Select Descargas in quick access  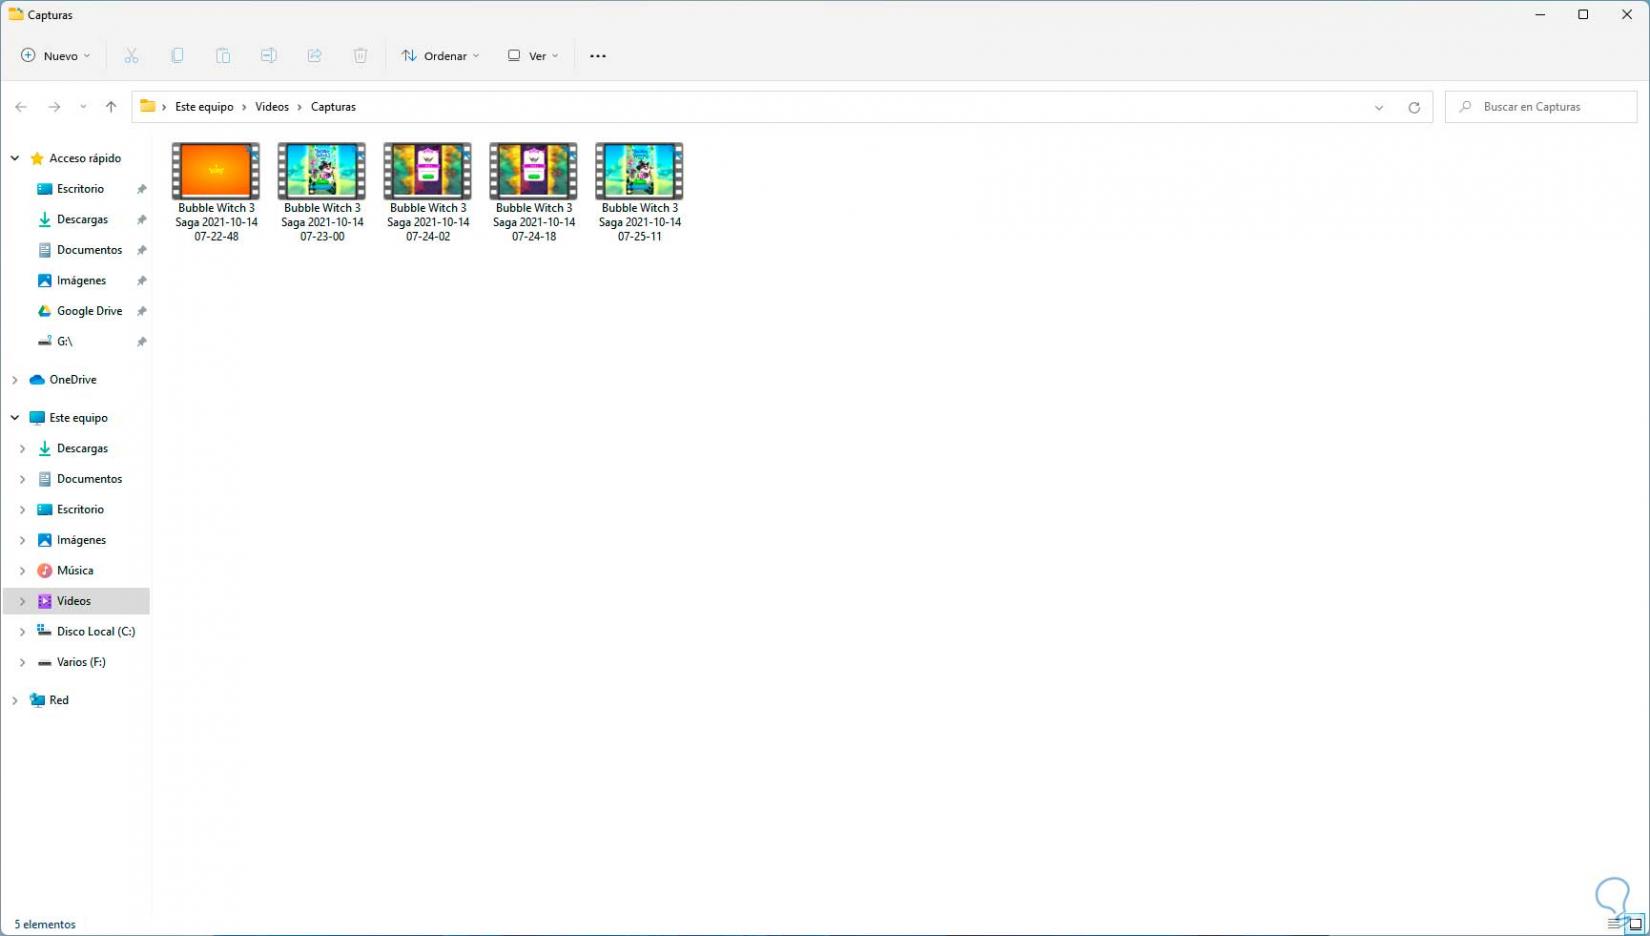pos(82,219)
